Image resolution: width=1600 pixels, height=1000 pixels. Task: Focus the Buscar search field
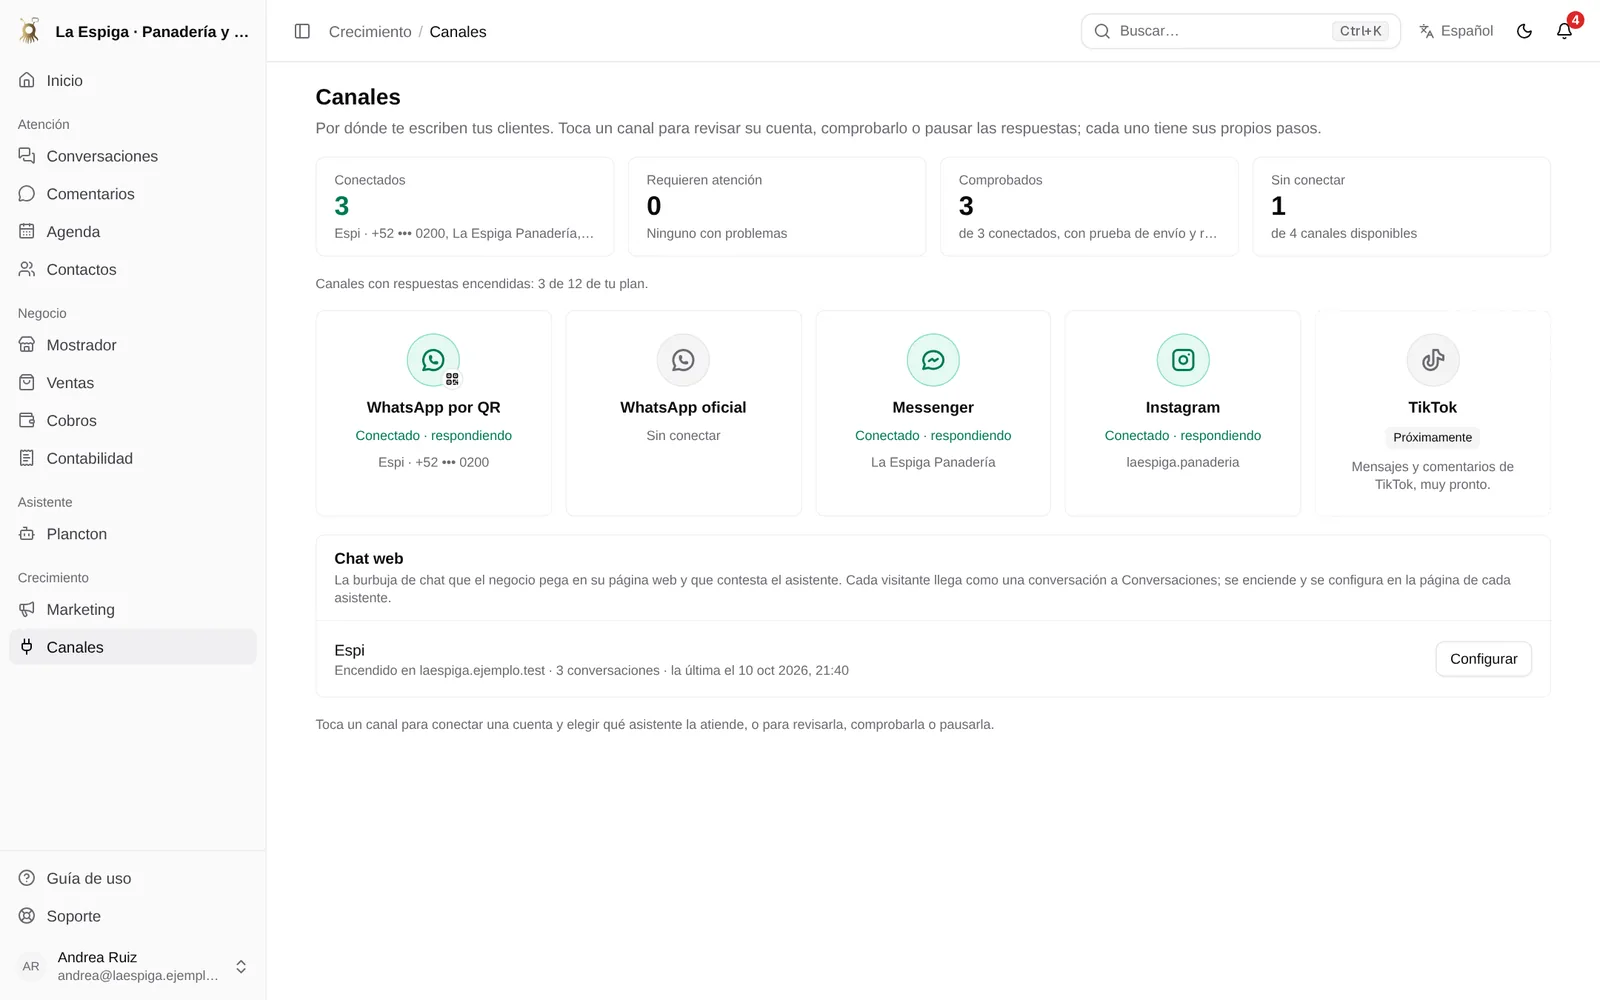(x=1240, y=31)
